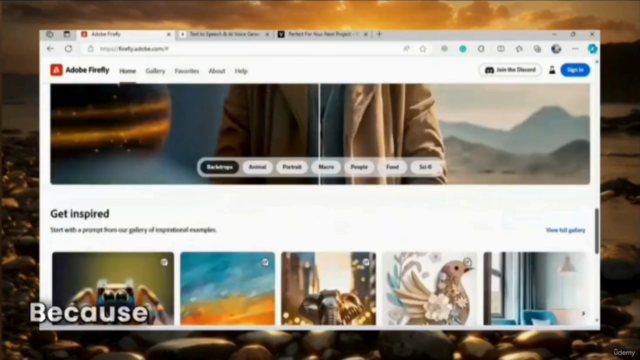
Task: Switch to the Text to Speech browser tab
Action: (225, 34)
